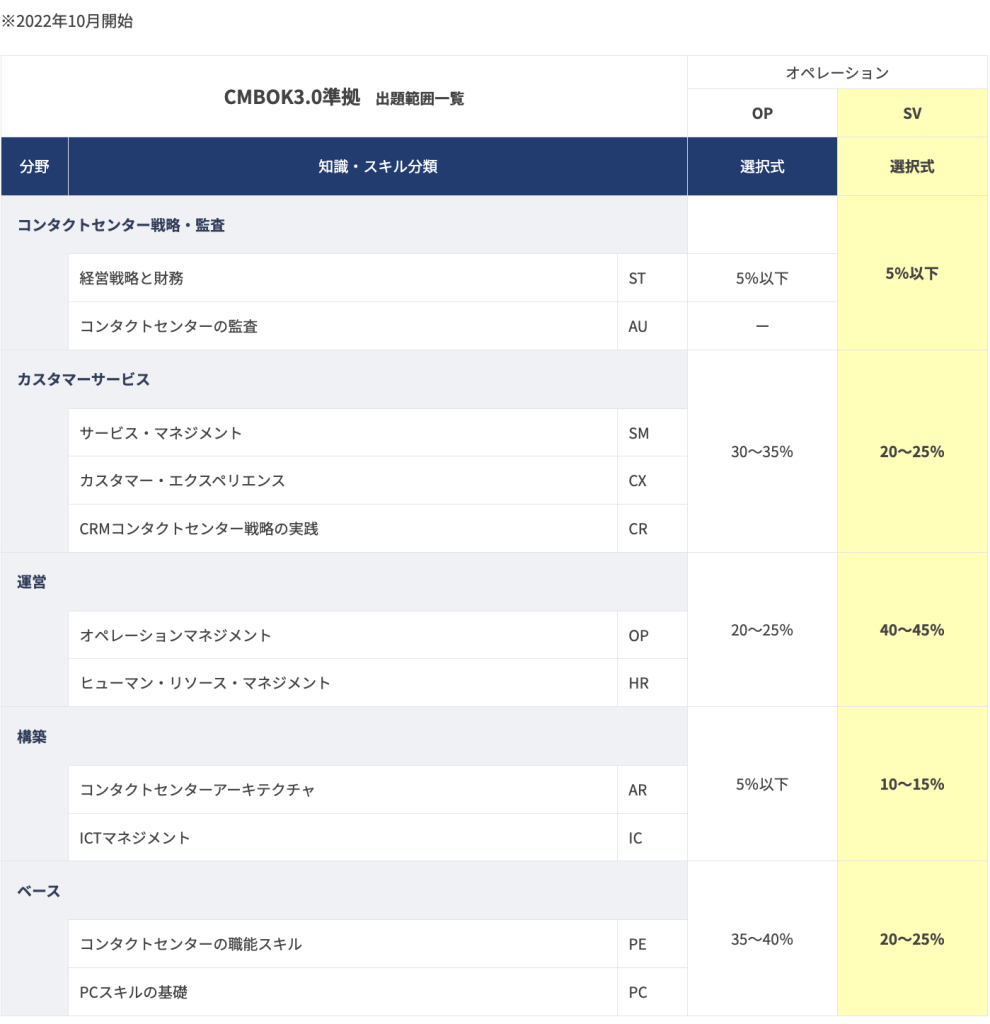990x1024 pixels.
Task: Click the 運営 section heading
Action: (x=32, y=582)
